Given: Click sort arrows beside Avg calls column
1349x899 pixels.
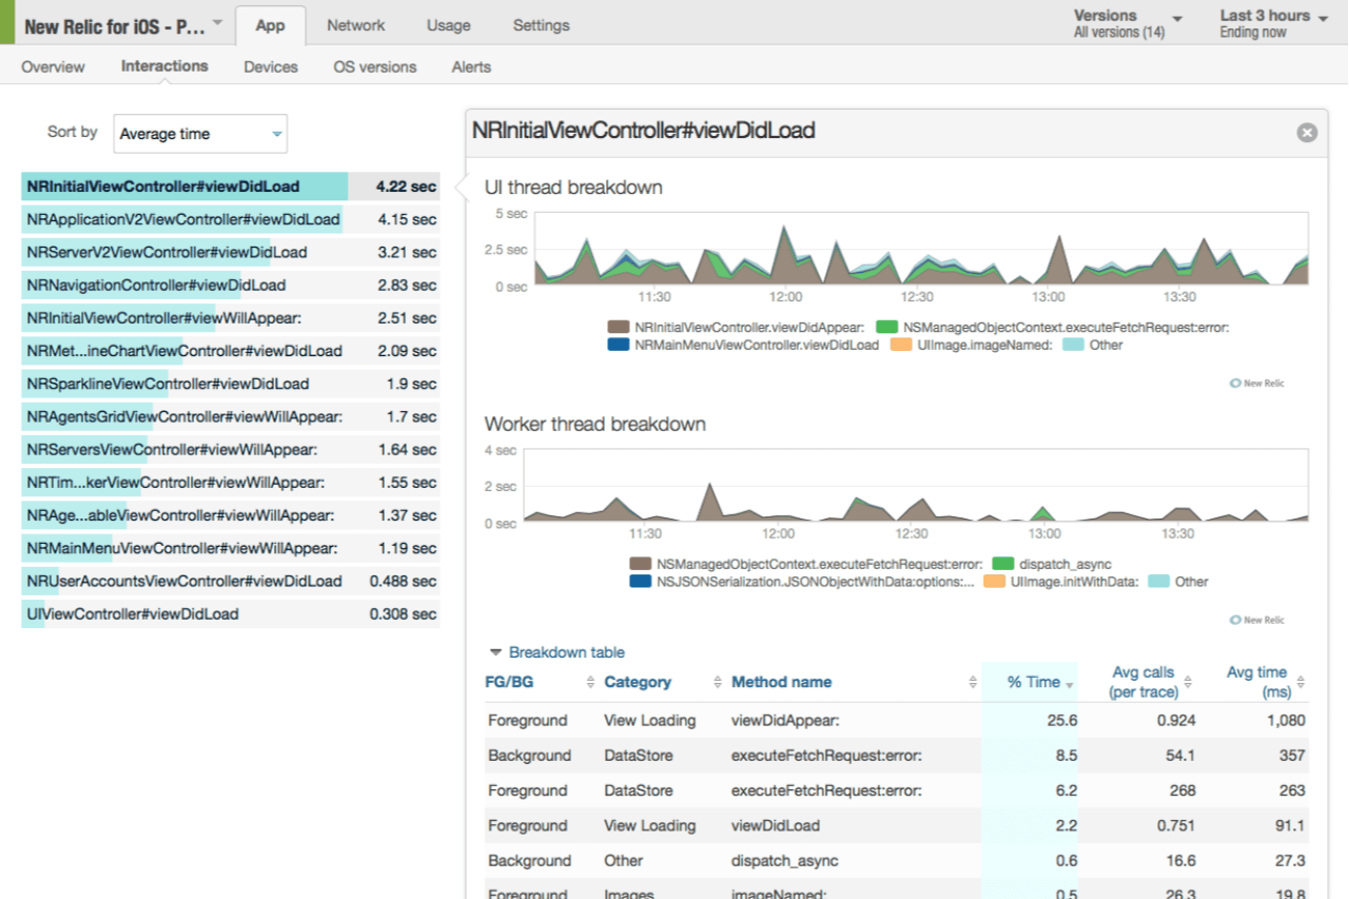Looking at the screenshot, I should point(1188,682).
